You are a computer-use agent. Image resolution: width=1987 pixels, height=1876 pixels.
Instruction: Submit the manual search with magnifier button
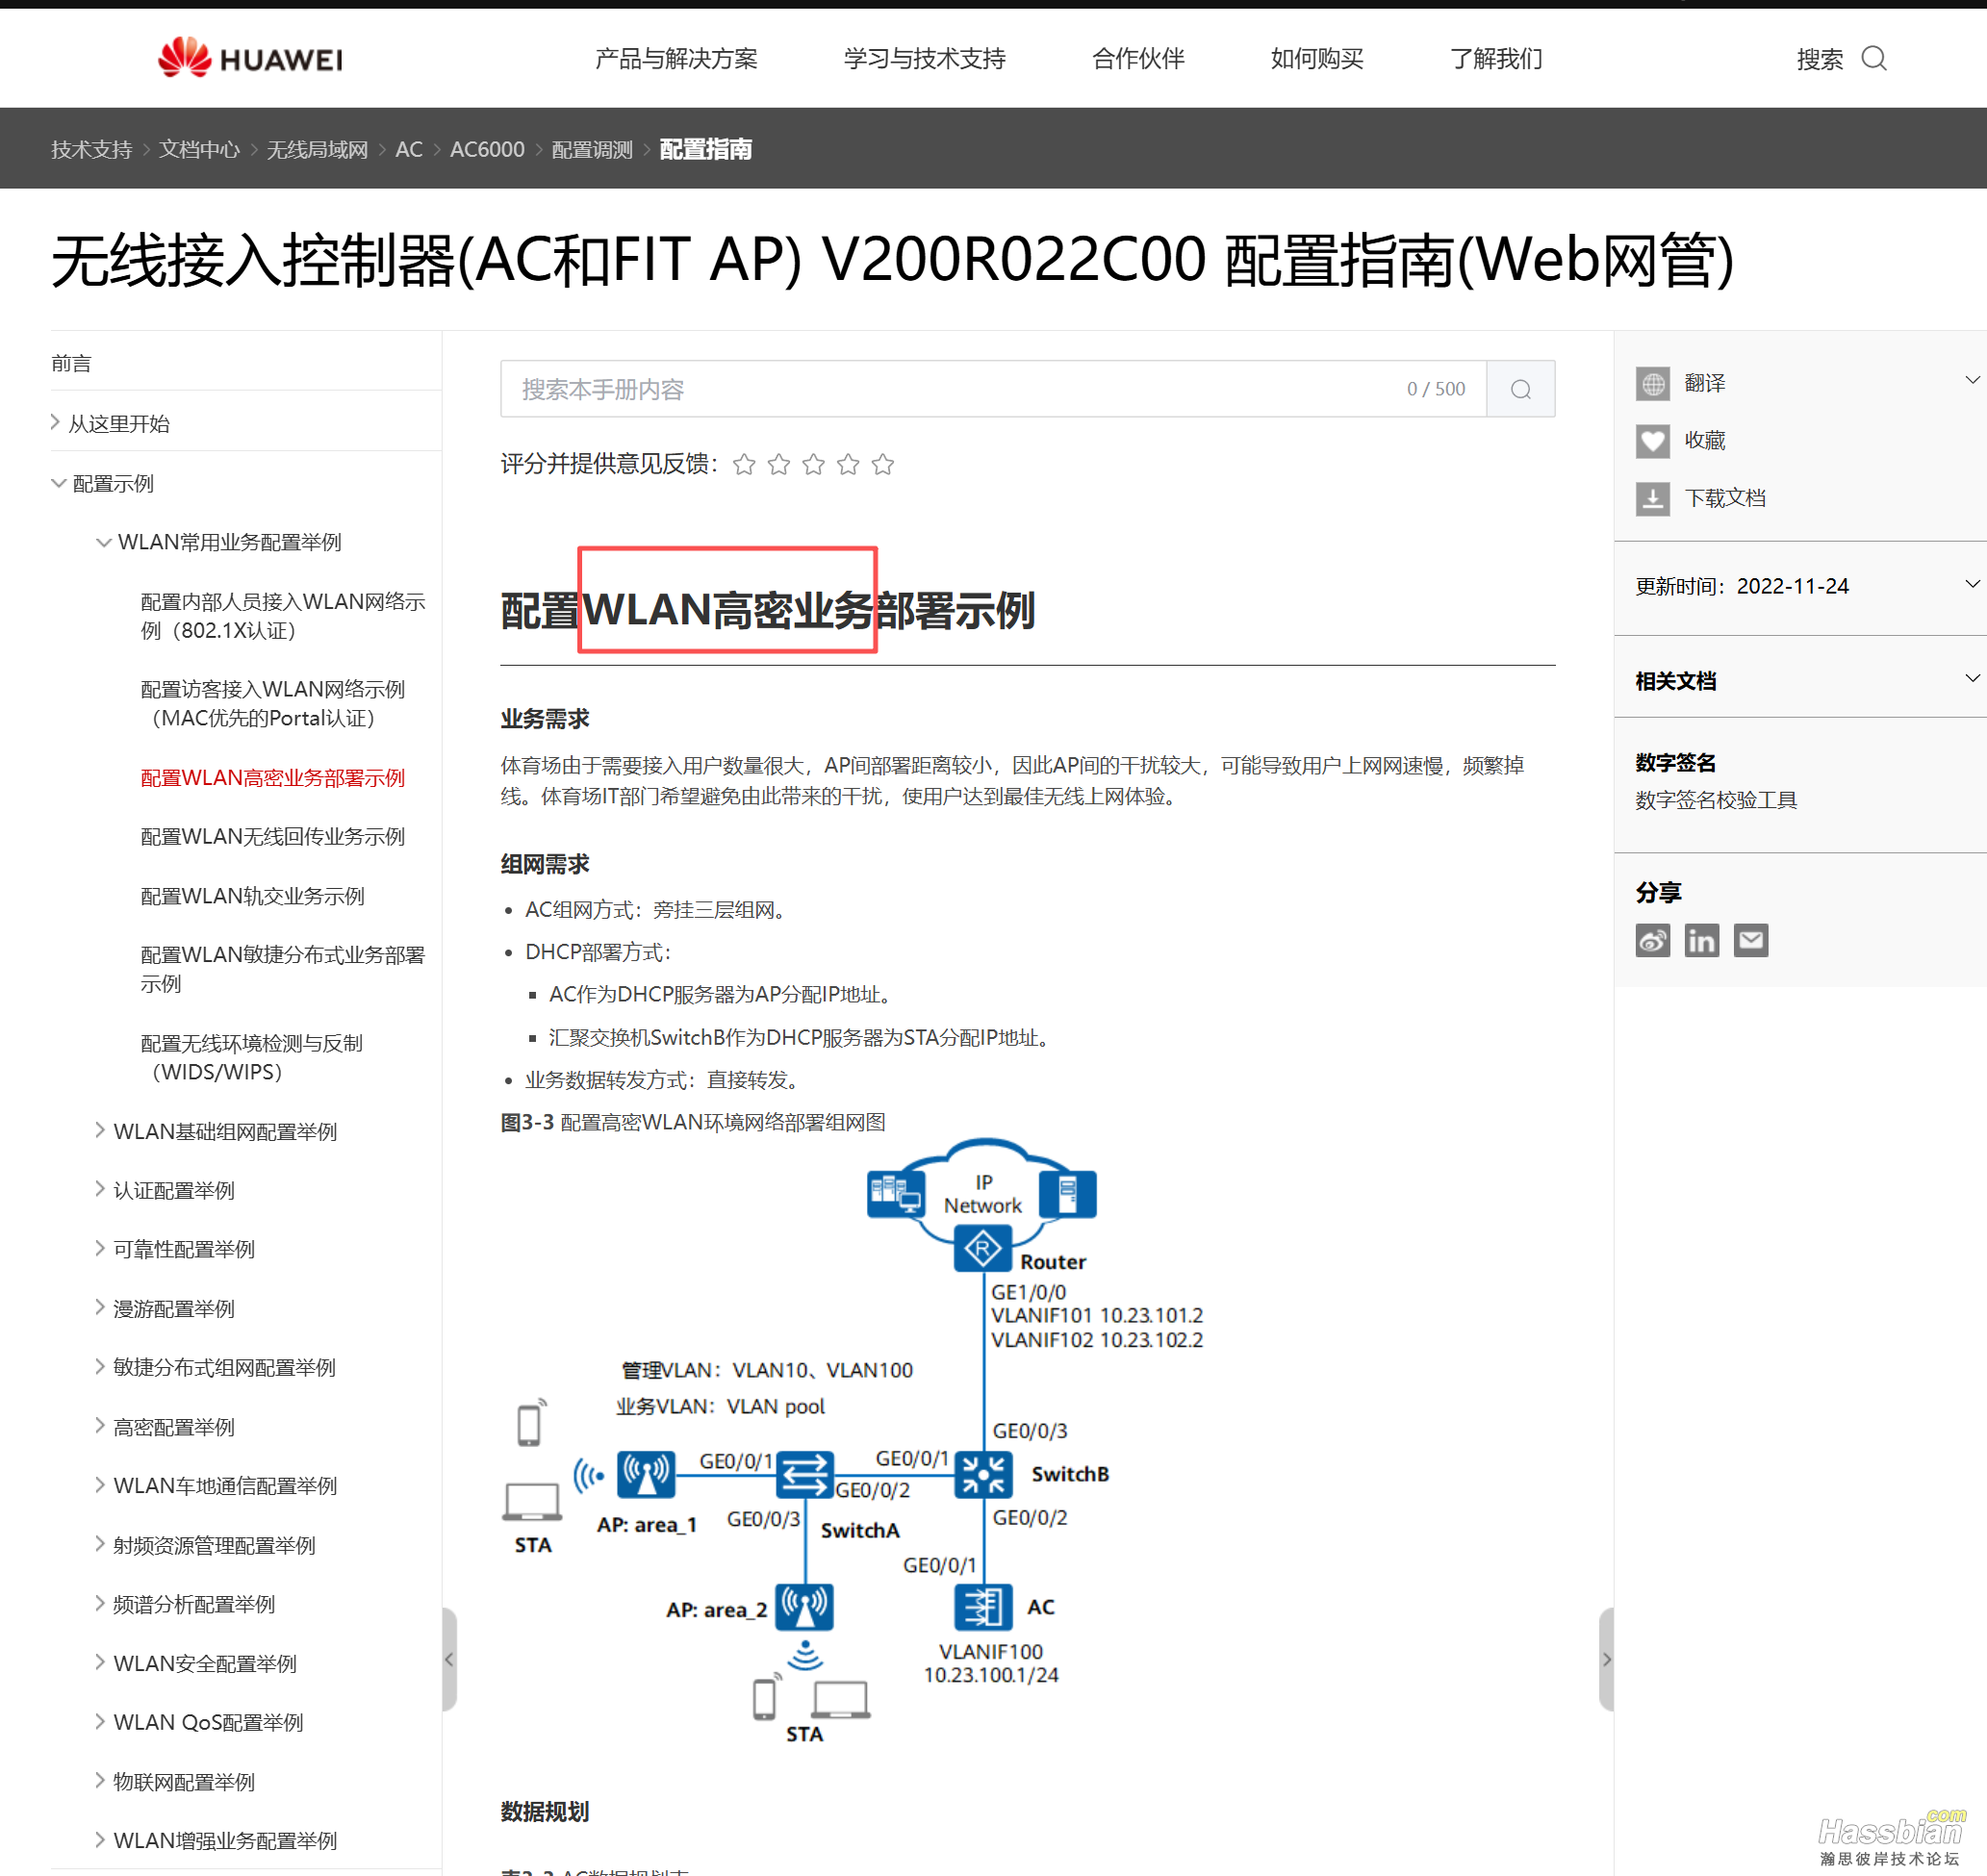[1520, 389]
